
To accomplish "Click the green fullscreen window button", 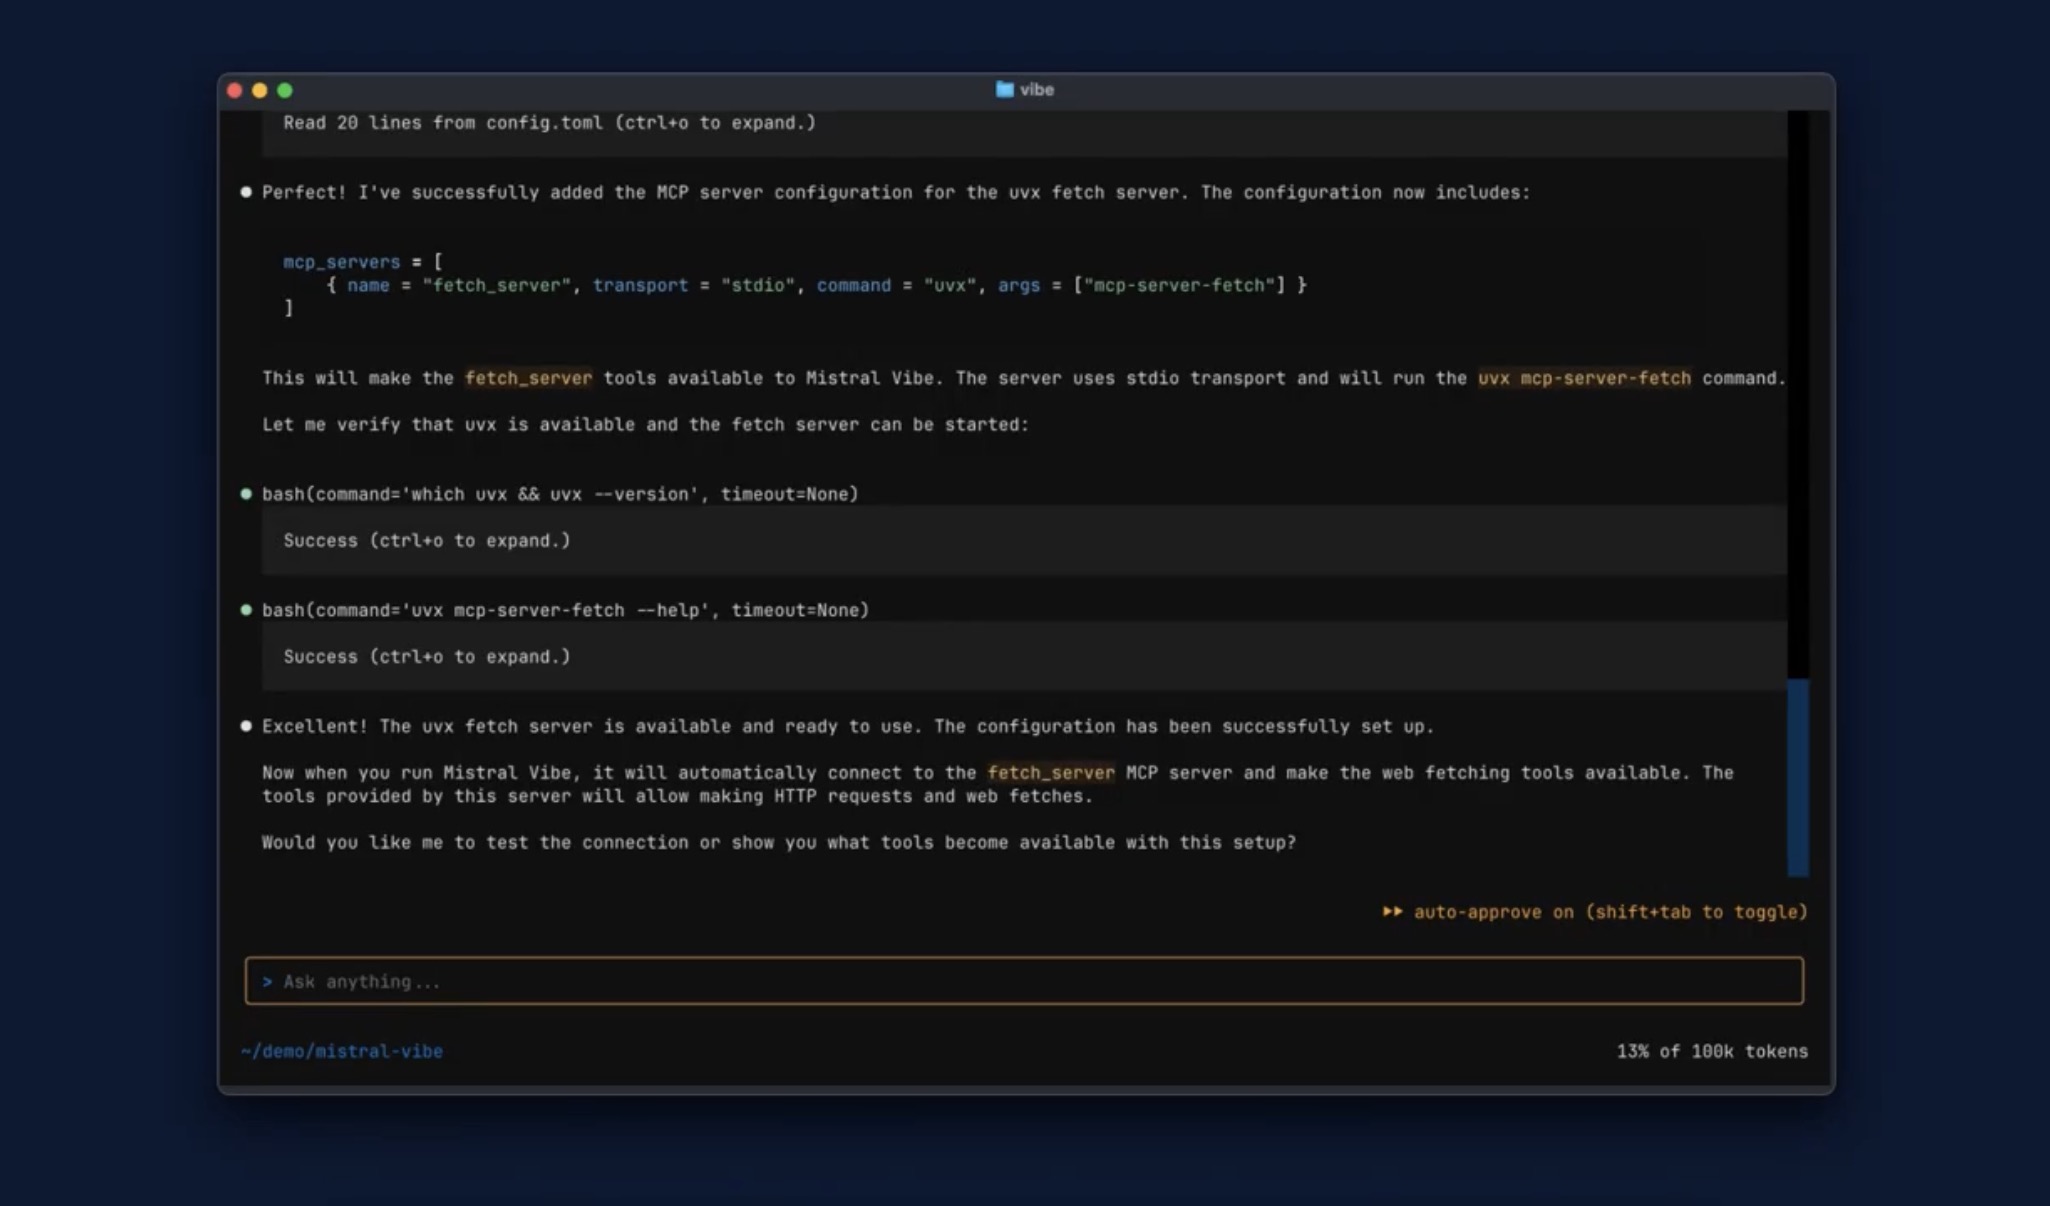I will (x=285, y=90).
